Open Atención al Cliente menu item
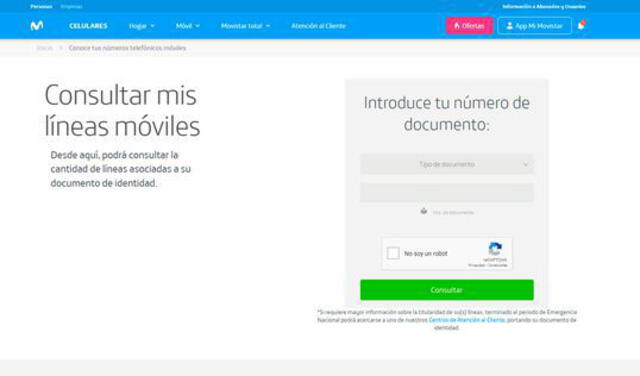This screenshot has height=376, width=640. (318, 26)
